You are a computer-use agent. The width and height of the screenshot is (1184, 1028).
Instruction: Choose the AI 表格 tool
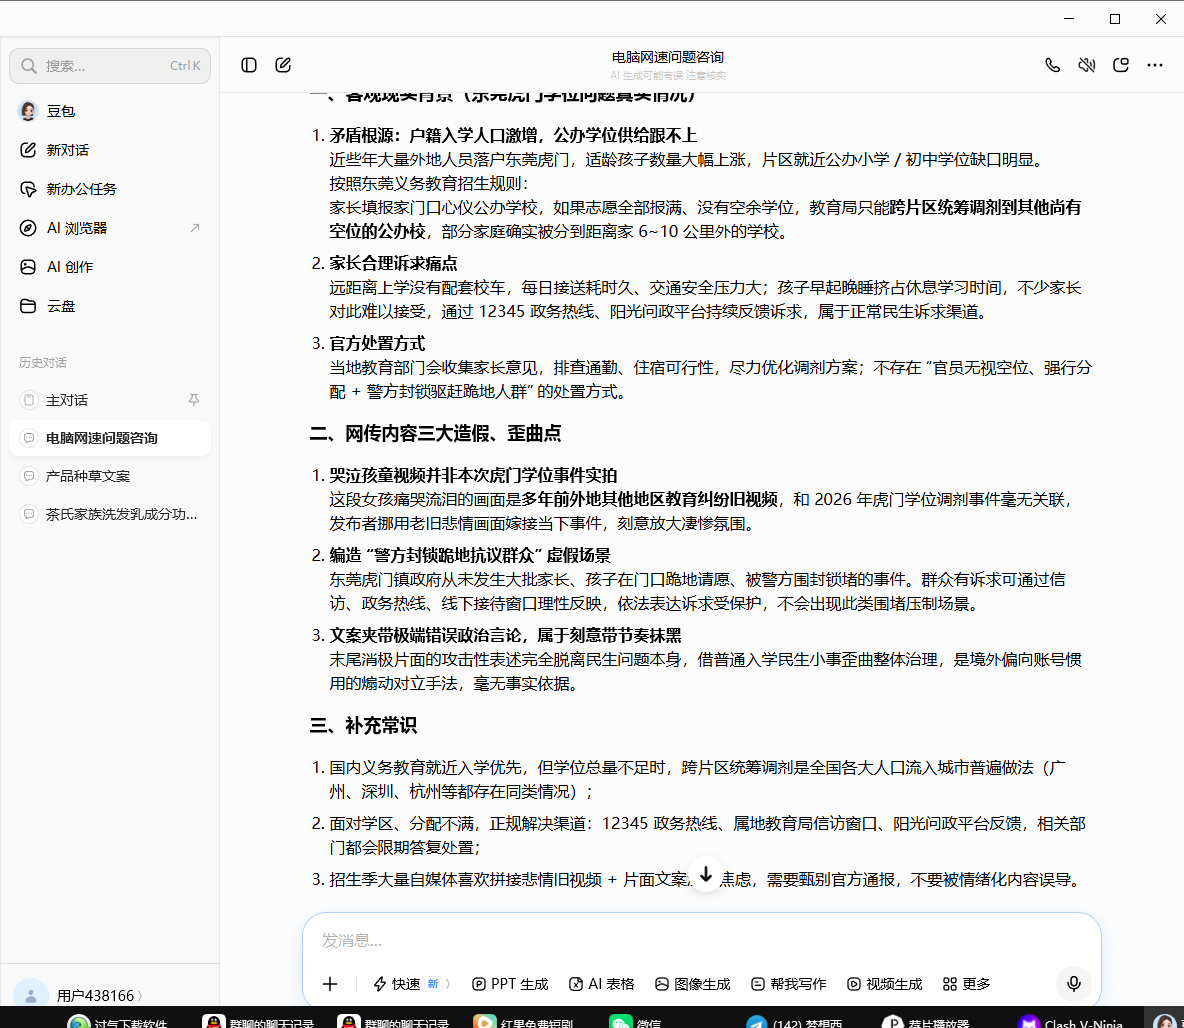tap(602, 983)
